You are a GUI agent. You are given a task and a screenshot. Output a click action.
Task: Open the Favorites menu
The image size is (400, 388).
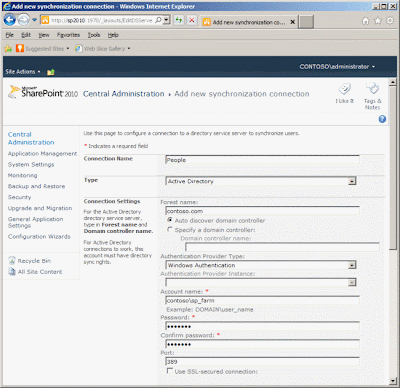point(68,35)
